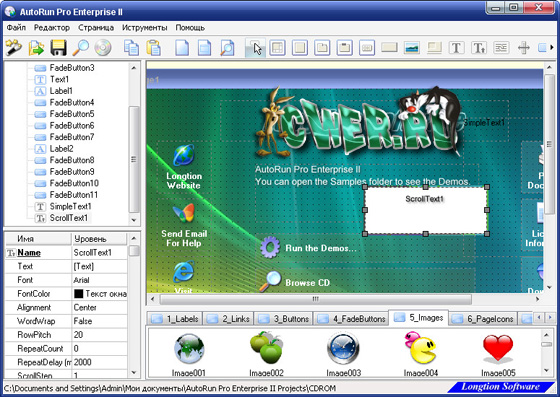This screenshot has height=397, width=560.
Task: Select the plain T text tool
Action: (456, 48)
